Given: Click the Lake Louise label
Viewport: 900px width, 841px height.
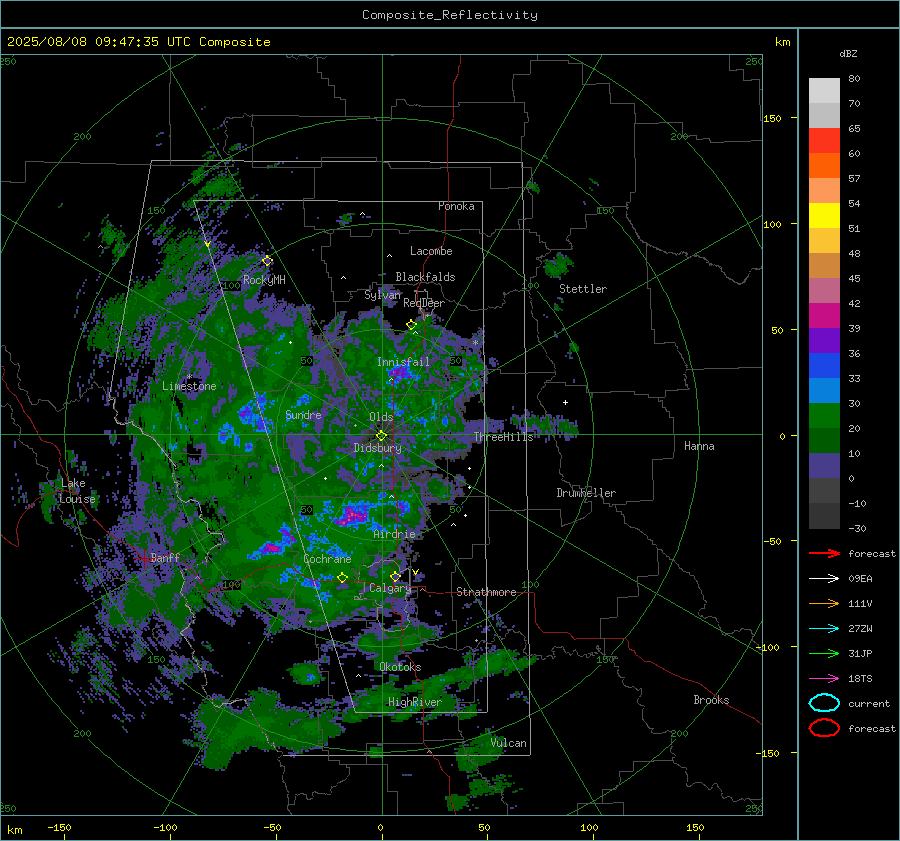Looking at the screenshot, I should tap(77, 491).
